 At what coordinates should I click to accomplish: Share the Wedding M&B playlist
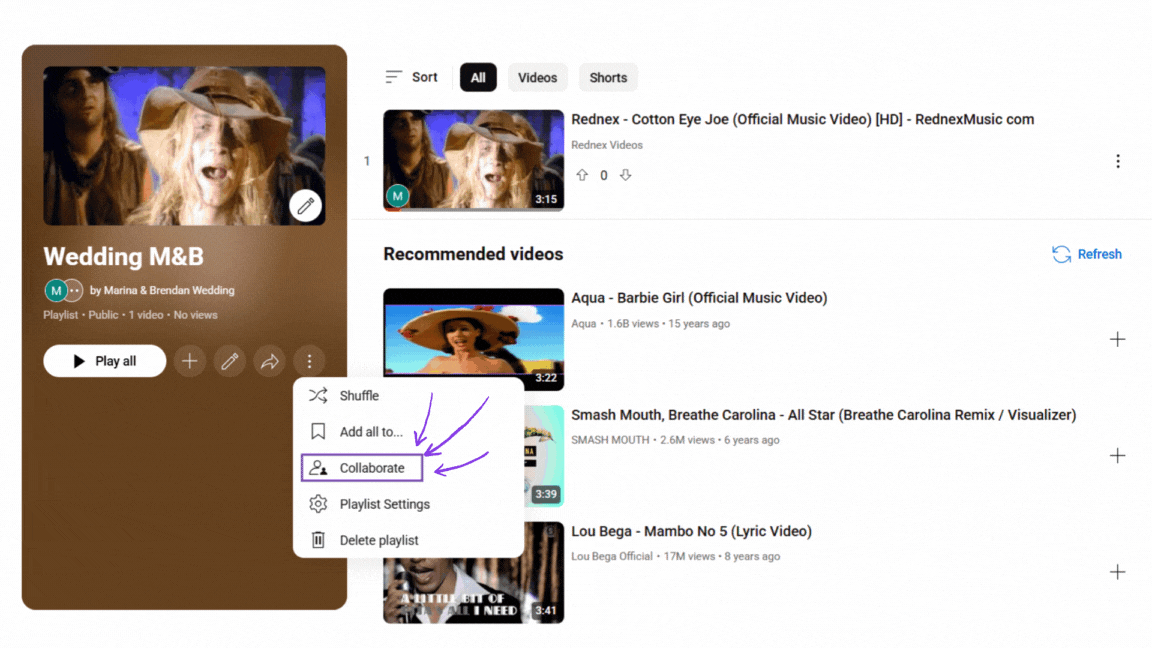(x=269, y=360)
